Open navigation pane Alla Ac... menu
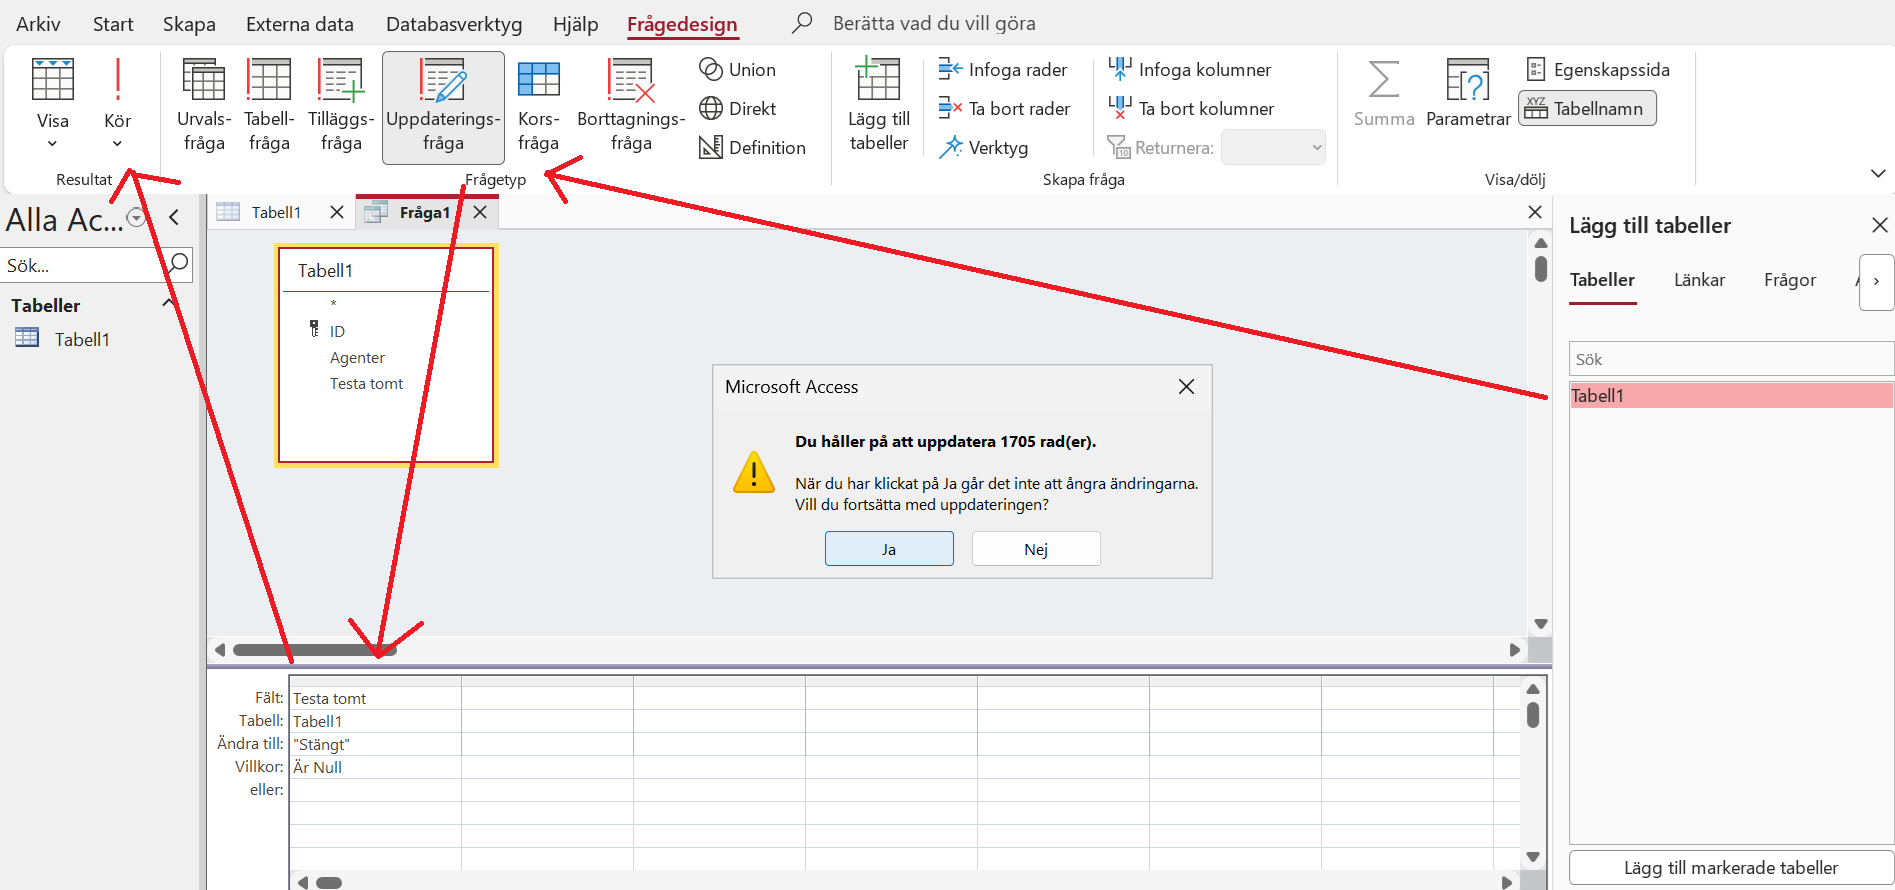Image resolution: width=1895 pixels, height=890 pixels. point(137,218)
